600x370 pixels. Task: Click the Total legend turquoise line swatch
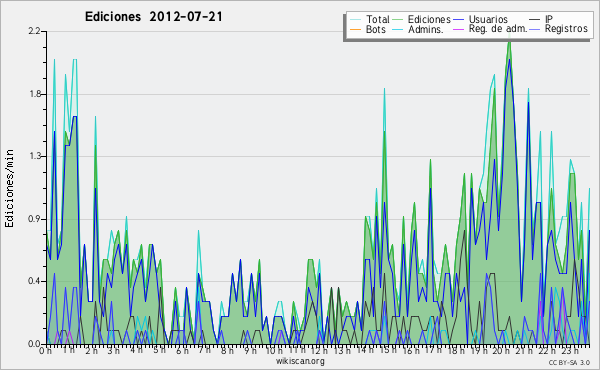pos(355,20)
